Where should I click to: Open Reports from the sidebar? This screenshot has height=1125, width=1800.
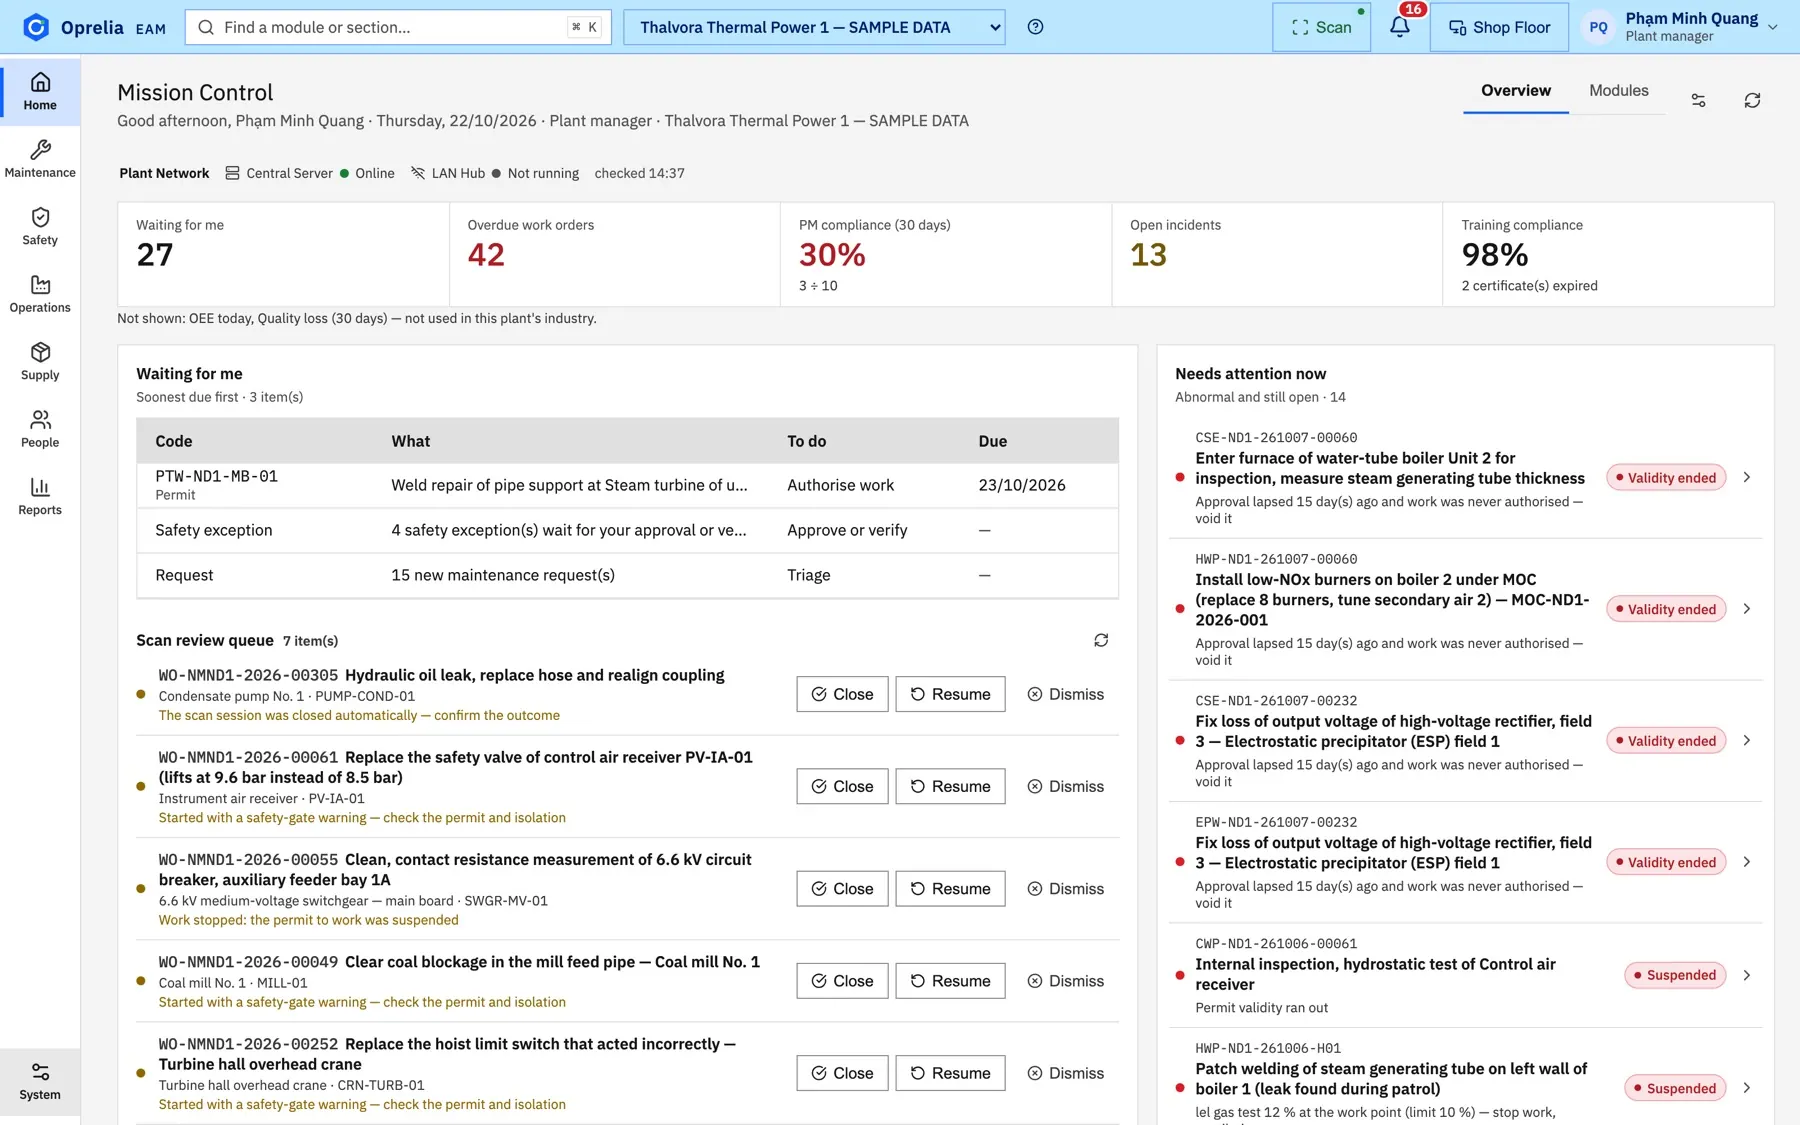click(x=40, y=496)
